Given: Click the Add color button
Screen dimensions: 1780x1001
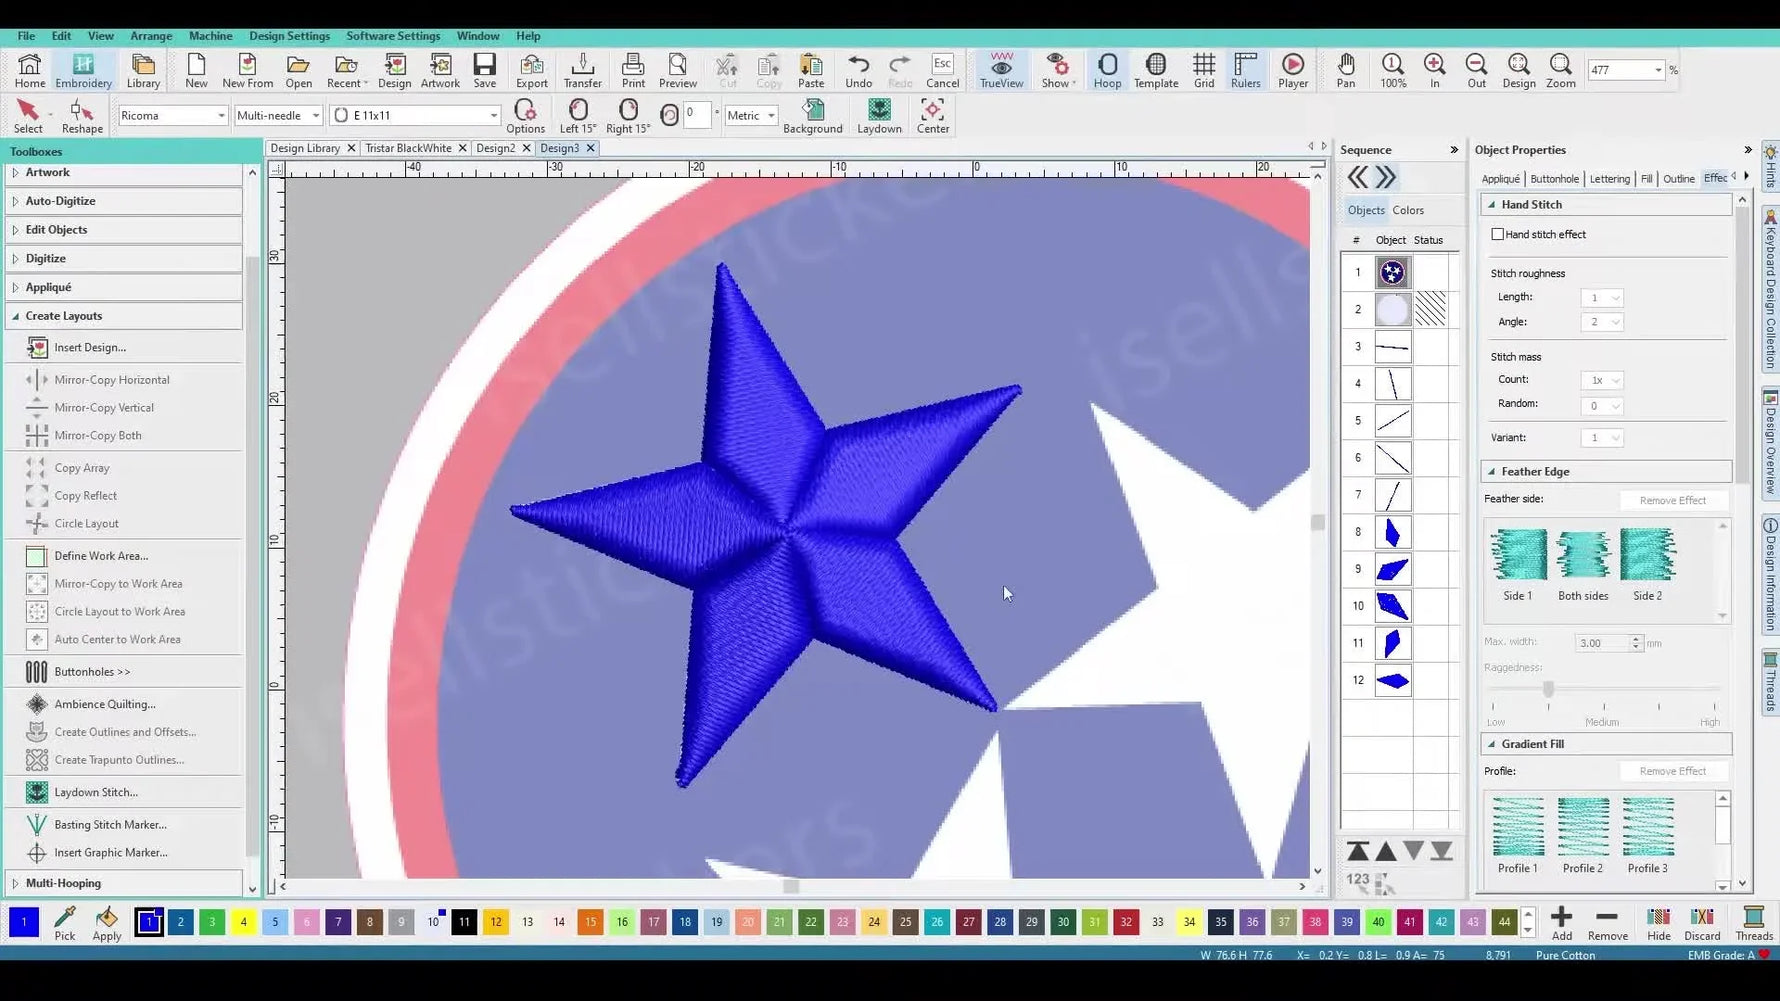Looking at the screenshot, I should (x=1561, y=923).
